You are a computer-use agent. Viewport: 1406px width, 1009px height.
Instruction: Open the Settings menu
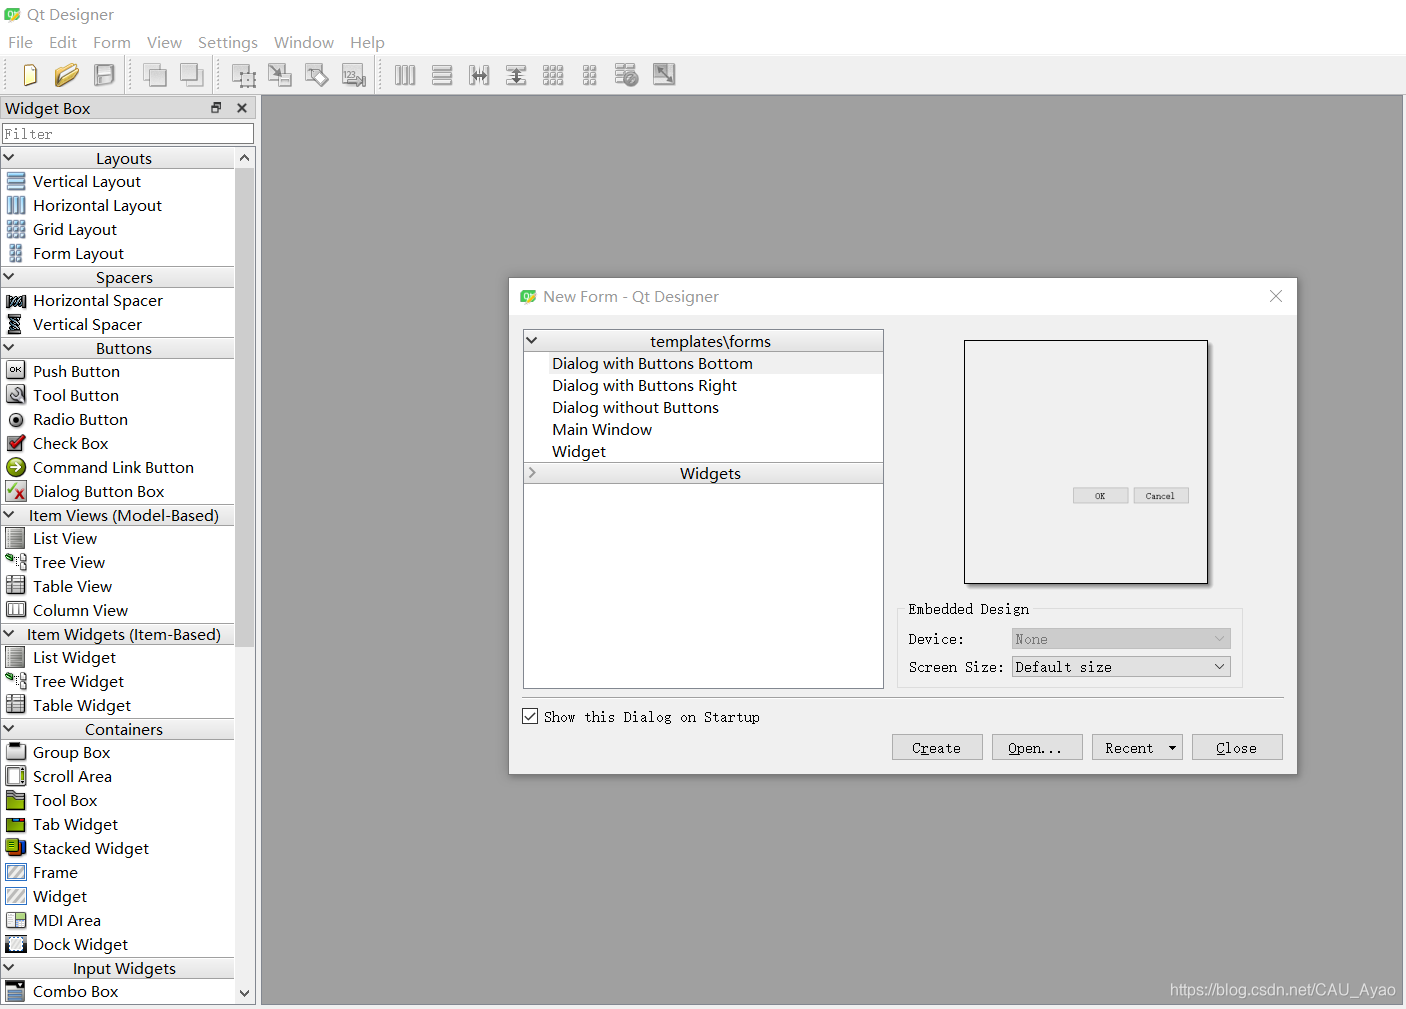click(228, 42)
